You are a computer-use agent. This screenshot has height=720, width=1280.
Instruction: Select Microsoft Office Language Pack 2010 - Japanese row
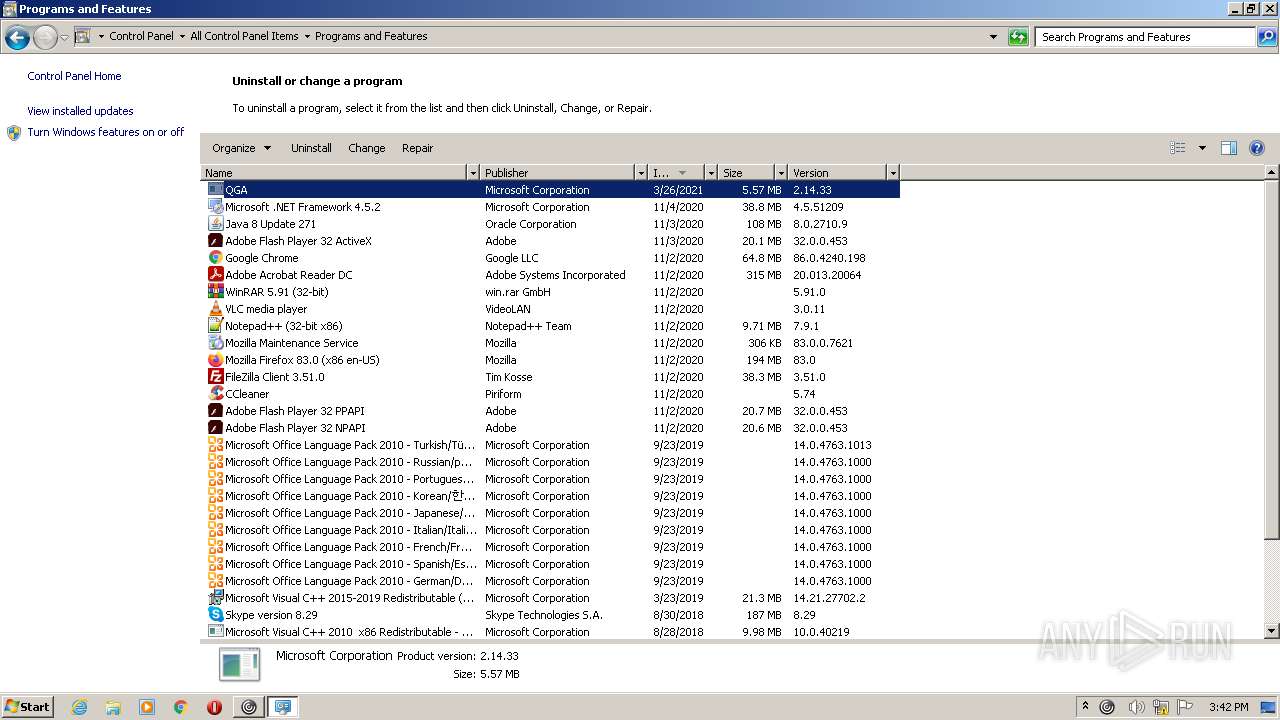[550, 512]
